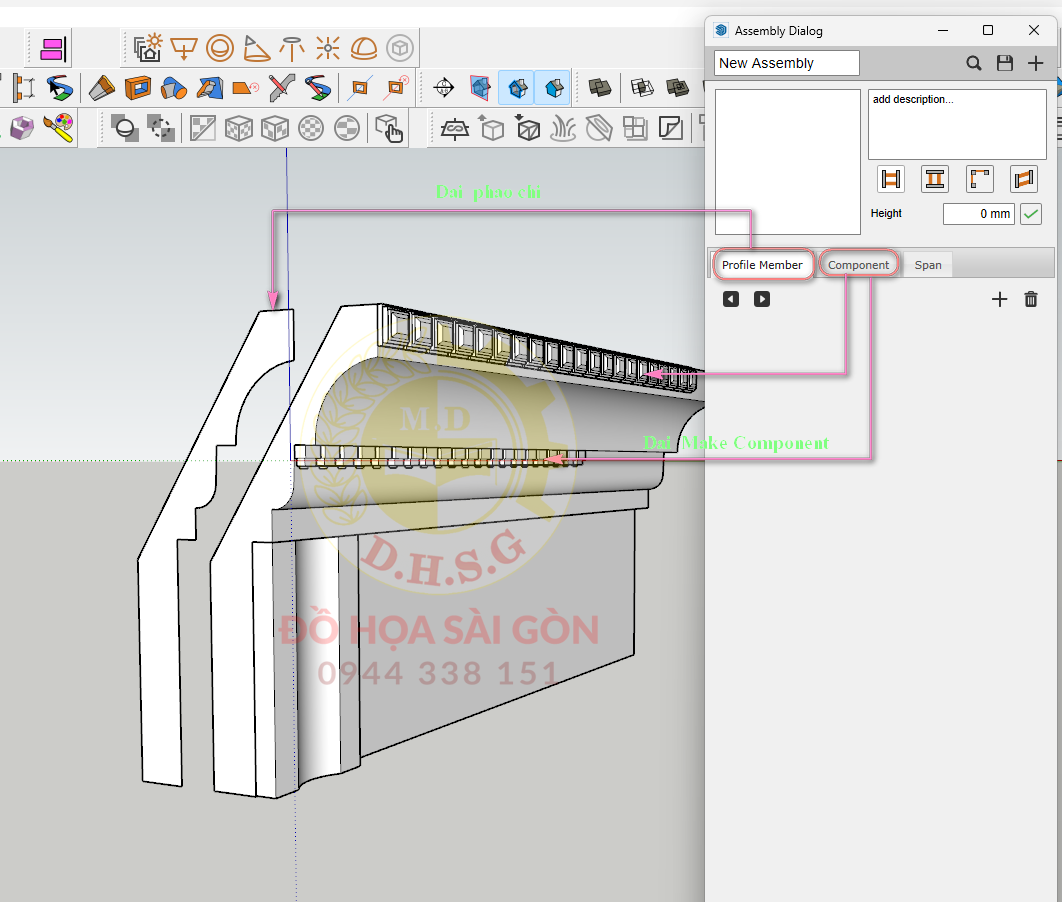Delete the member using the trash icon
The image size is (1062, 902).
[1031, 299]
